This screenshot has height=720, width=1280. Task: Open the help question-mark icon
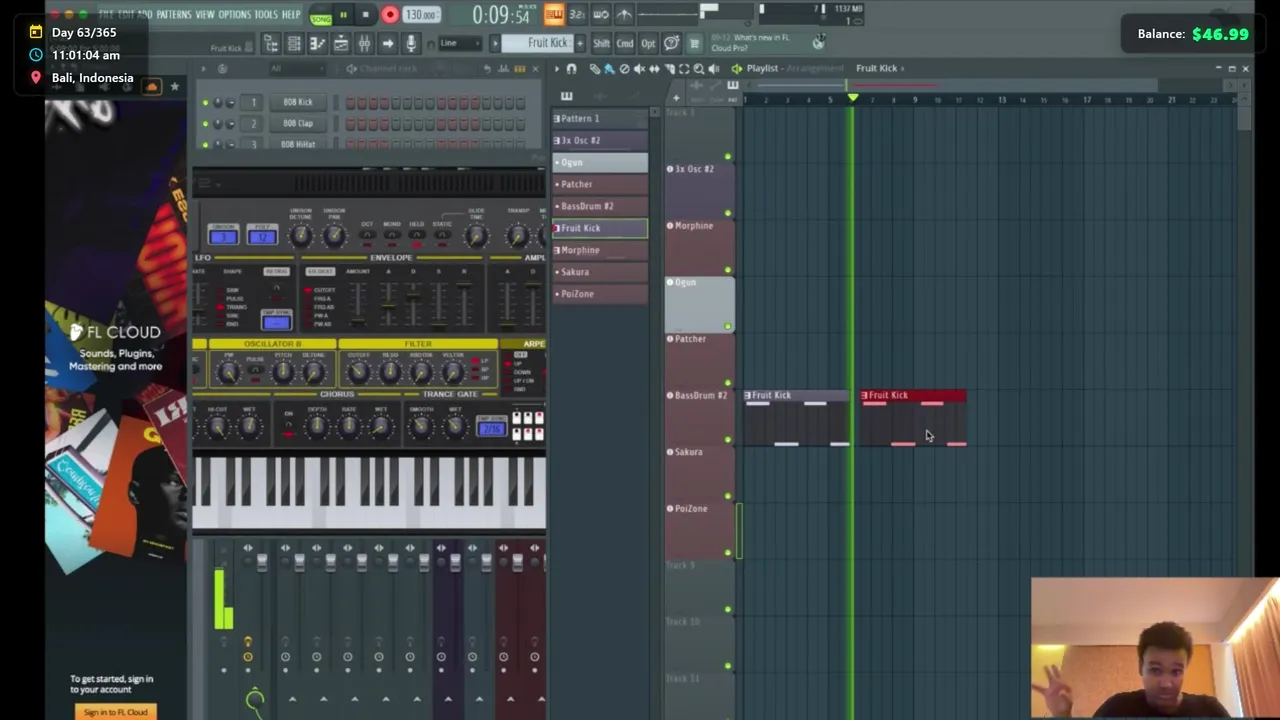(671, 43)
